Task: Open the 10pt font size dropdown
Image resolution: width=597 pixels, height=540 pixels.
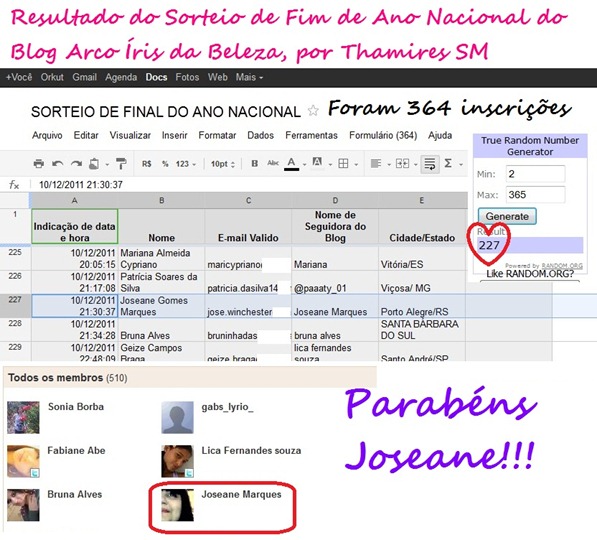Action: click(x=223, y=164)
